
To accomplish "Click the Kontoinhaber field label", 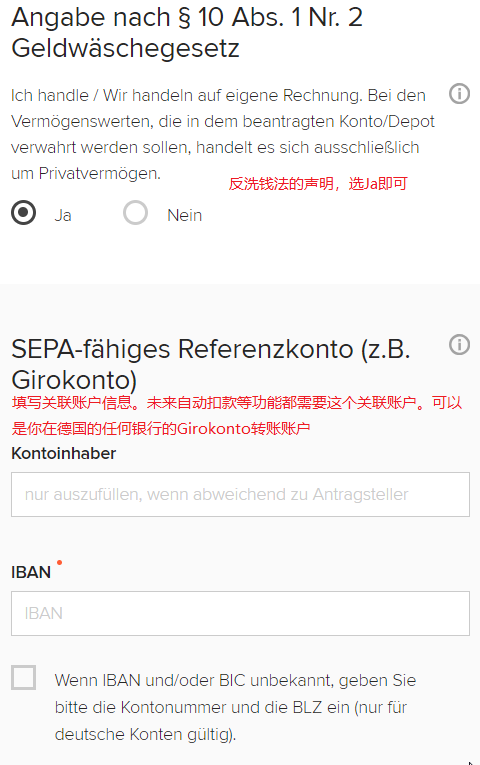I will (x=64, y=453).
